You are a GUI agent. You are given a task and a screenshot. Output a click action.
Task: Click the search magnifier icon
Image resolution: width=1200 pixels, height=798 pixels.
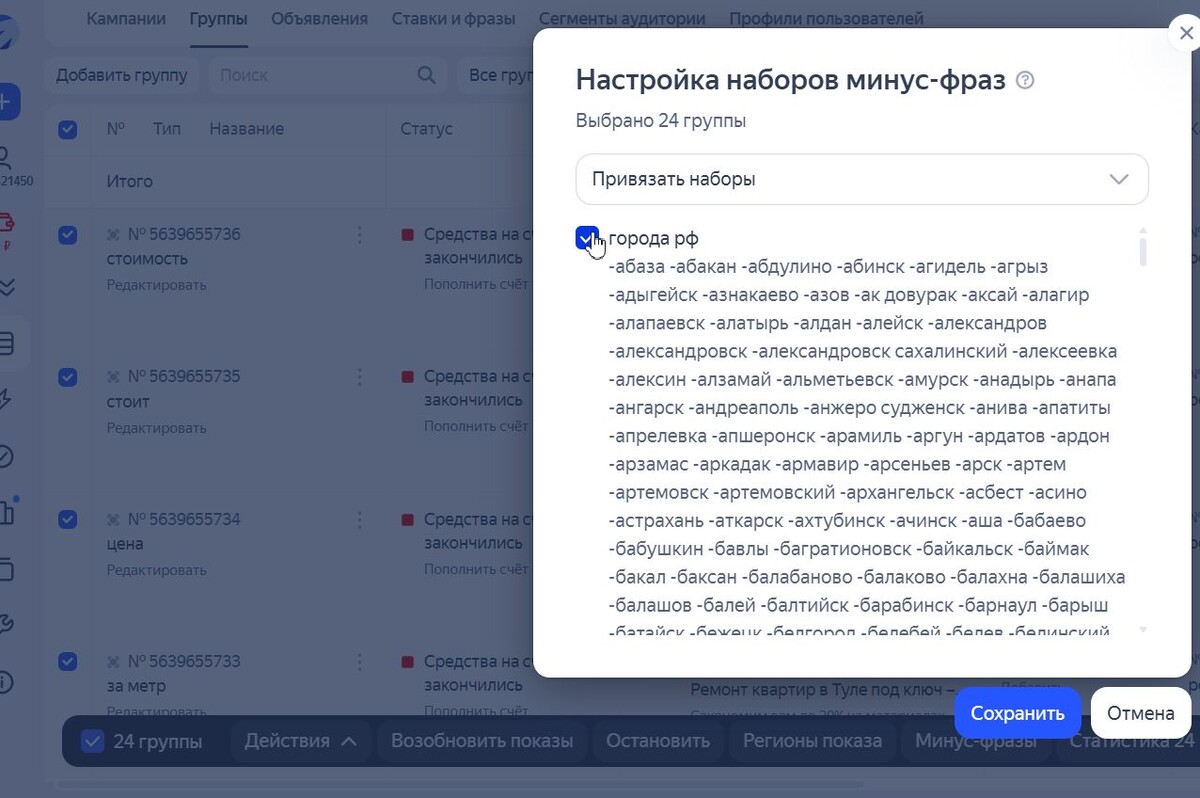pos(426,75)
